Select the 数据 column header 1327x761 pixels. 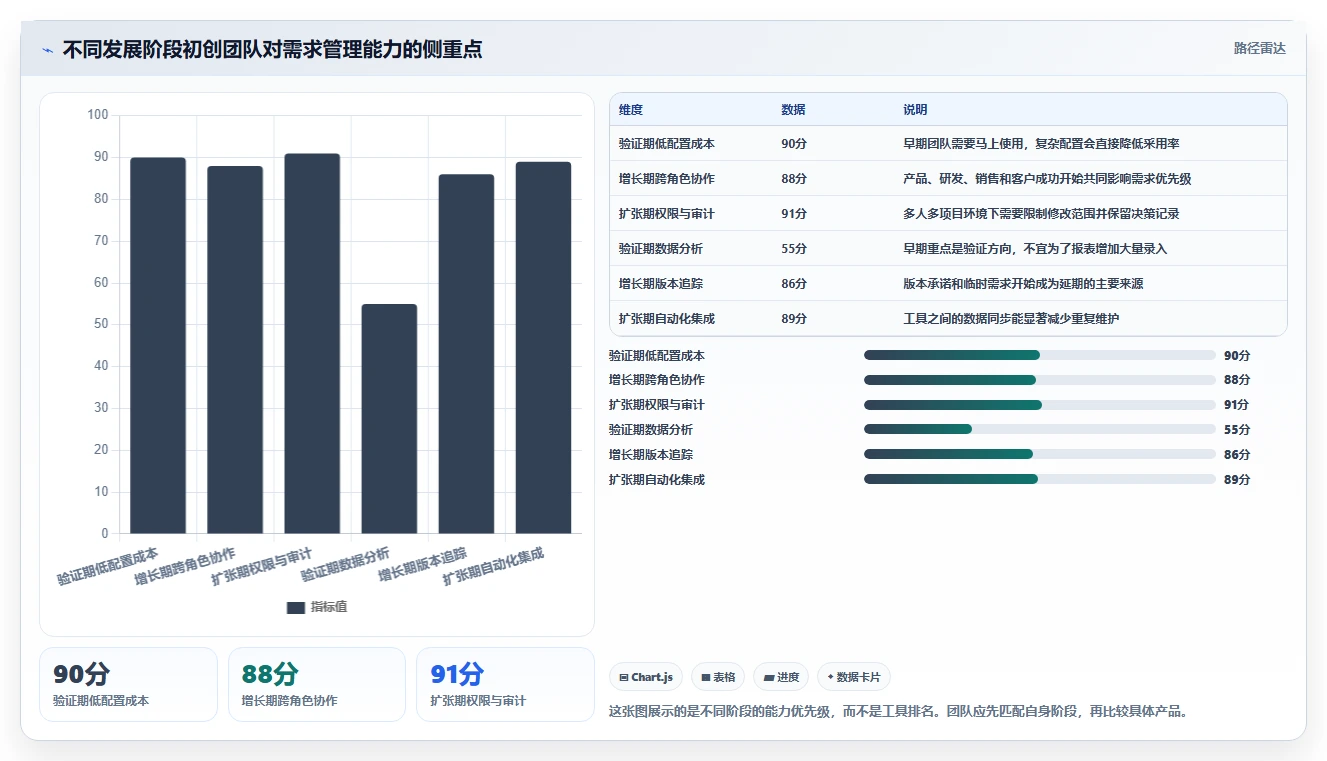[793, 109]
